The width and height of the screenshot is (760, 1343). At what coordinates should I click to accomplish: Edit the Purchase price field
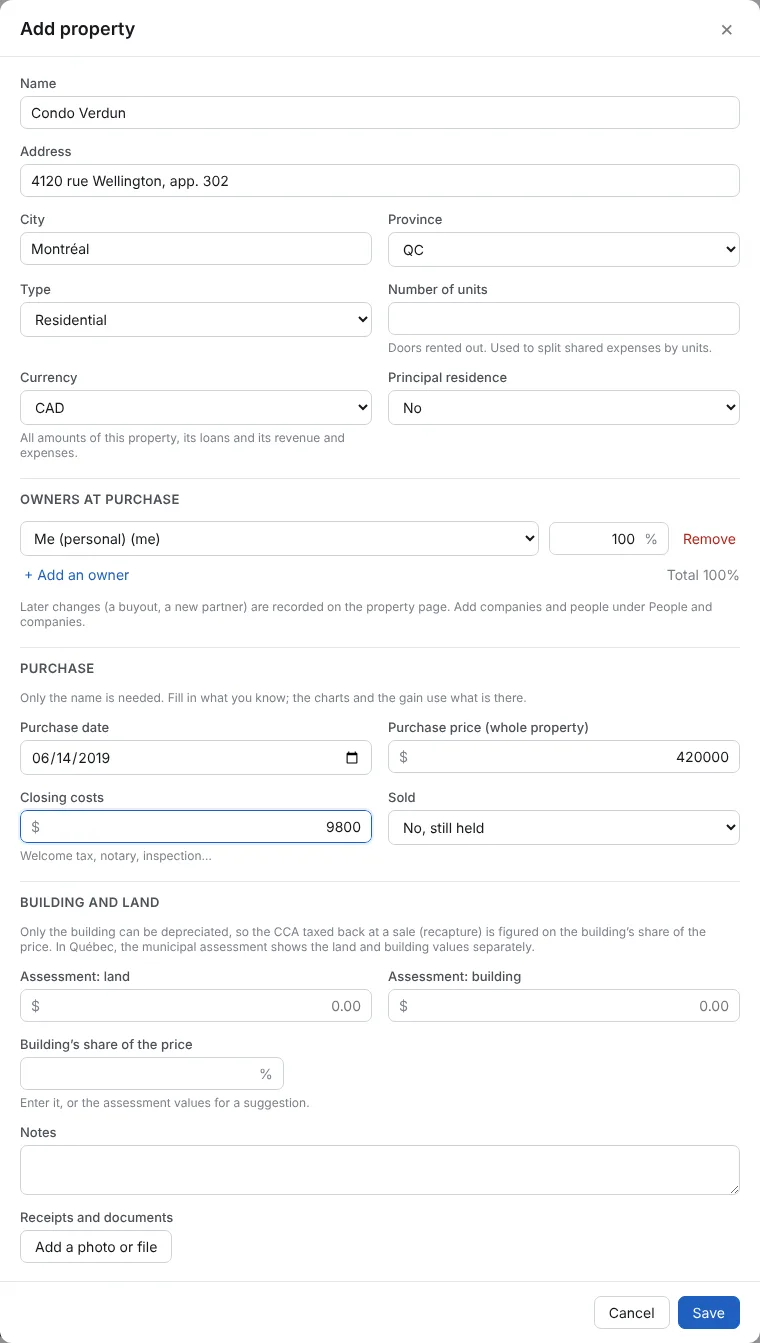tap(564, 757)
